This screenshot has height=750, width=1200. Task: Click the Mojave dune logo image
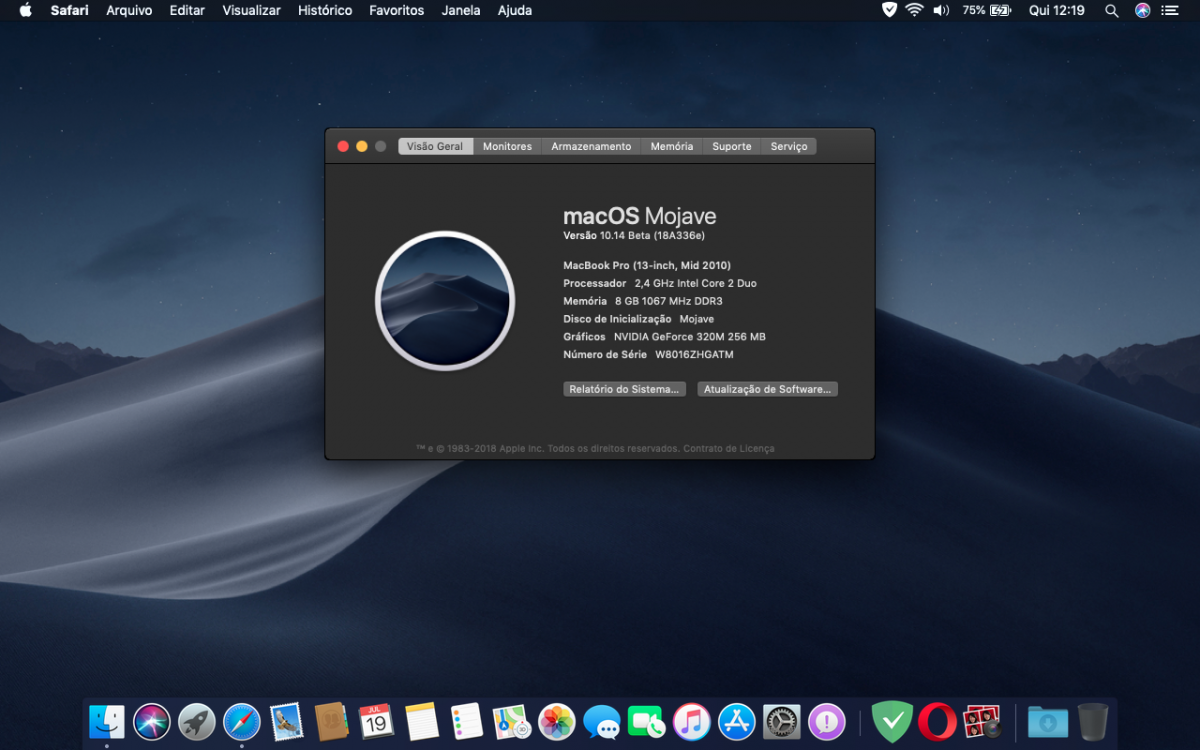(445, 301)
